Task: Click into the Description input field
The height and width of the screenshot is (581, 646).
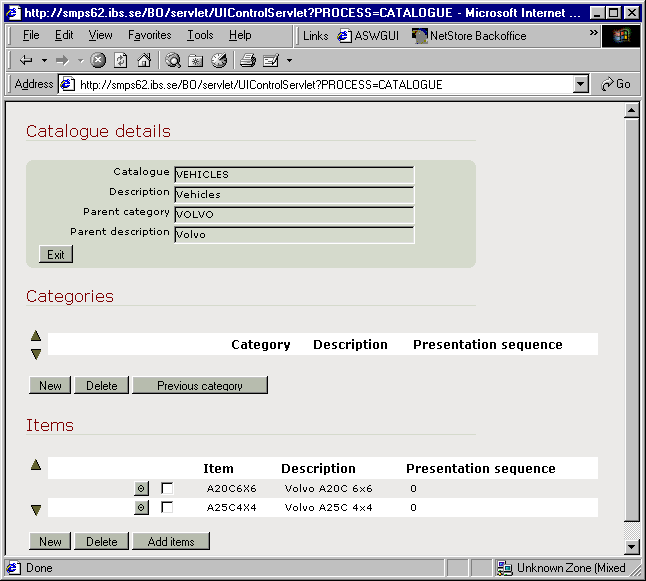Action: 293,195
